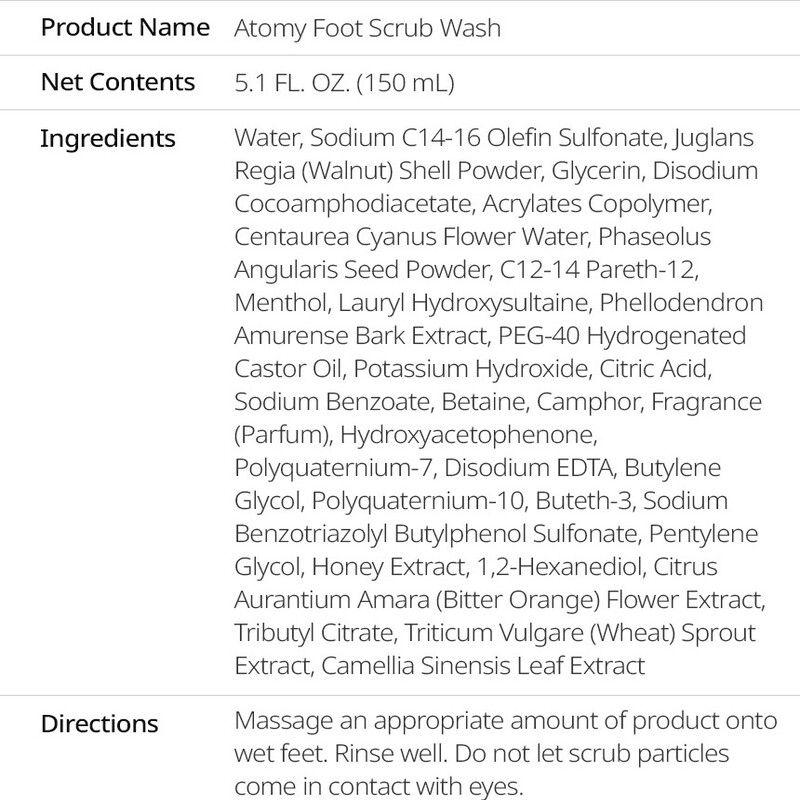This screenshot has height=800, width=800.
Task: Click Potassium Hydroxide in the list
Action: (x=465, y=367)
